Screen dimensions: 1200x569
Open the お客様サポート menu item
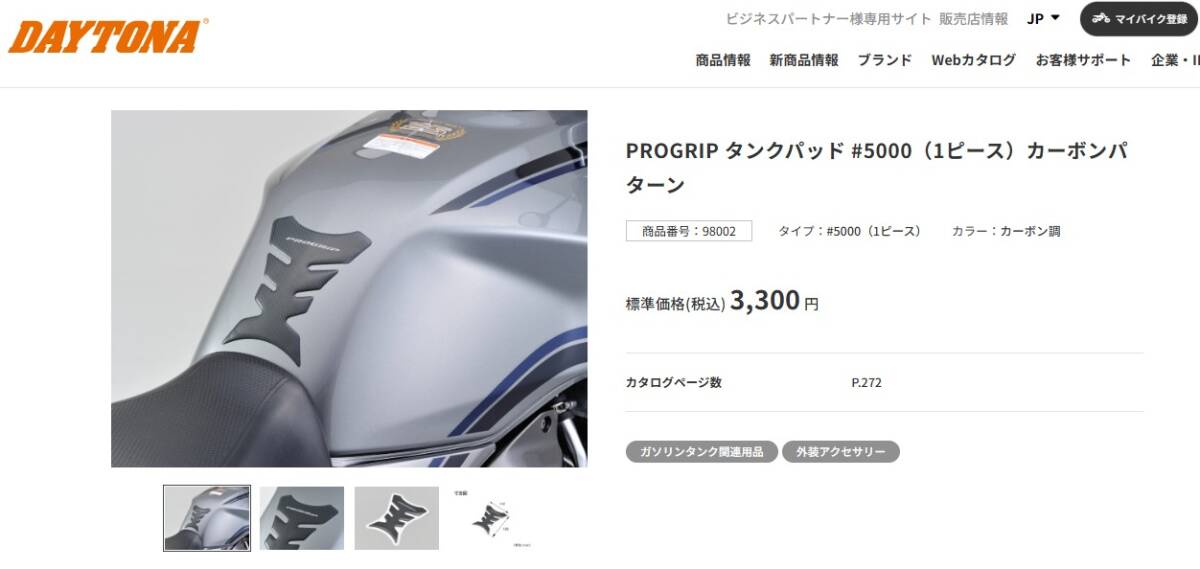1084,60
